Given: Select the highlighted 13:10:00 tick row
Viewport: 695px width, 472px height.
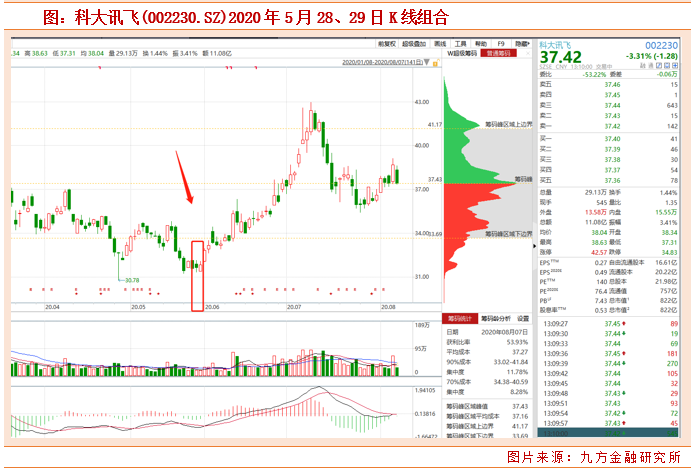Looking at the screenshot, I should coord(608,433).
